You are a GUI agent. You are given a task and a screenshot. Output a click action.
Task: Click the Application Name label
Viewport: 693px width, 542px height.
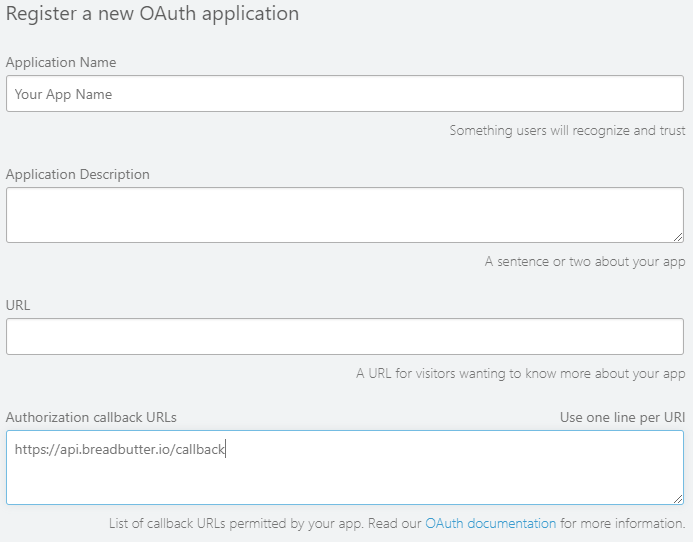pyautogui.click(x=61, y=62)
